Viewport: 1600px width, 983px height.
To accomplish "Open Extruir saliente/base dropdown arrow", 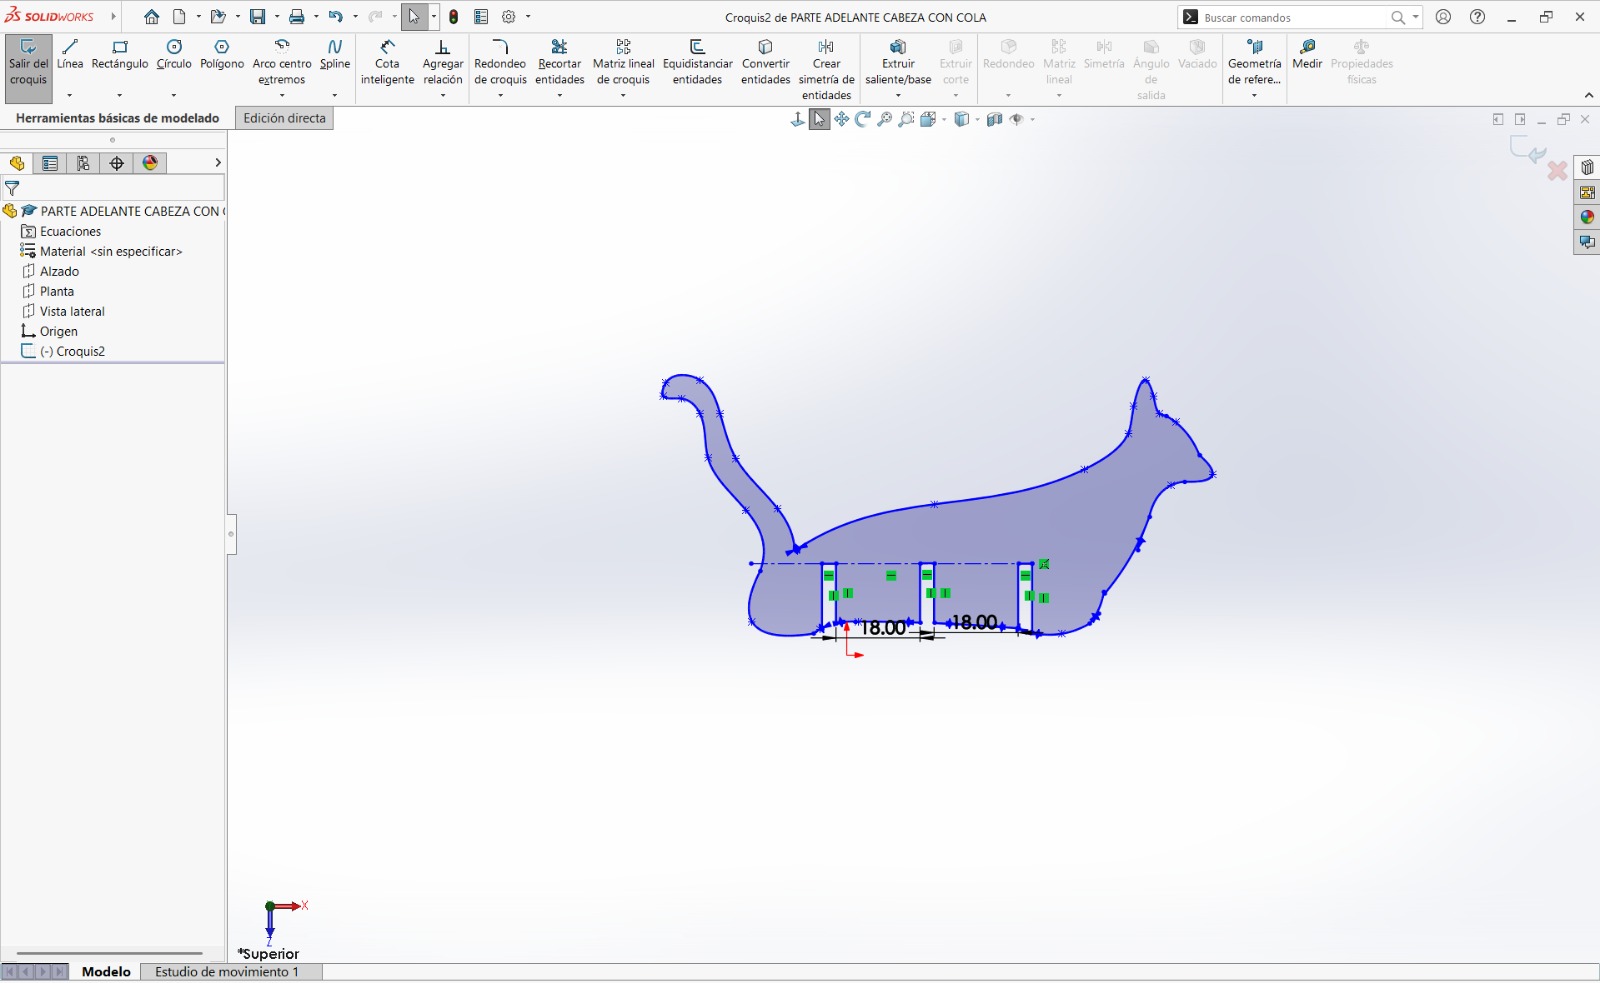I will click(x=898, y=95).
